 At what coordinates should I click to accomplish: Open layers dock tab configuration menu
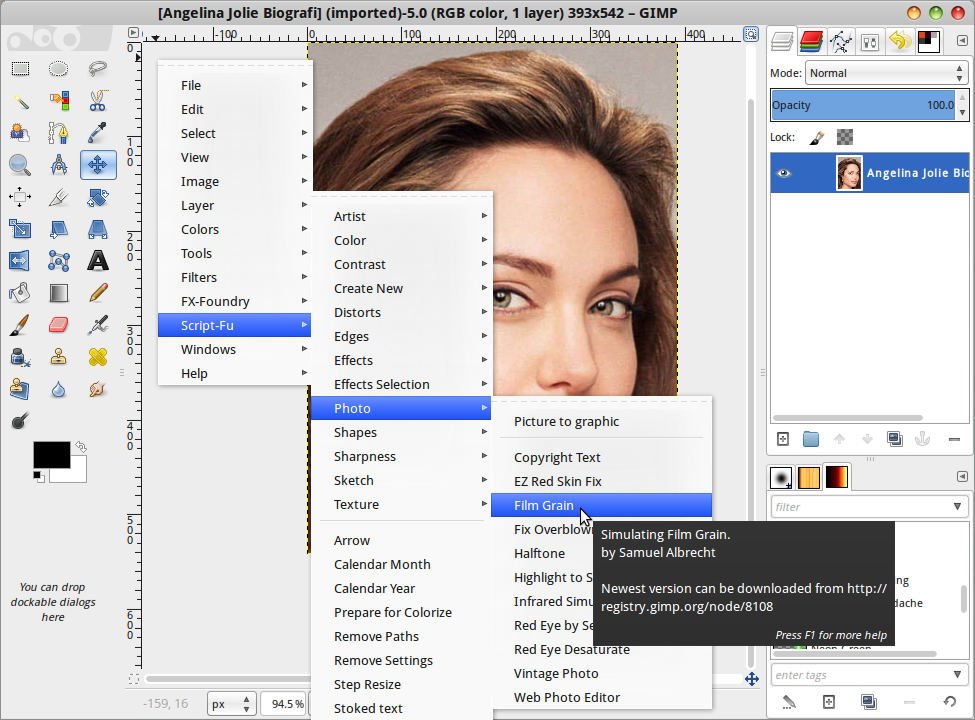point(962,41)
